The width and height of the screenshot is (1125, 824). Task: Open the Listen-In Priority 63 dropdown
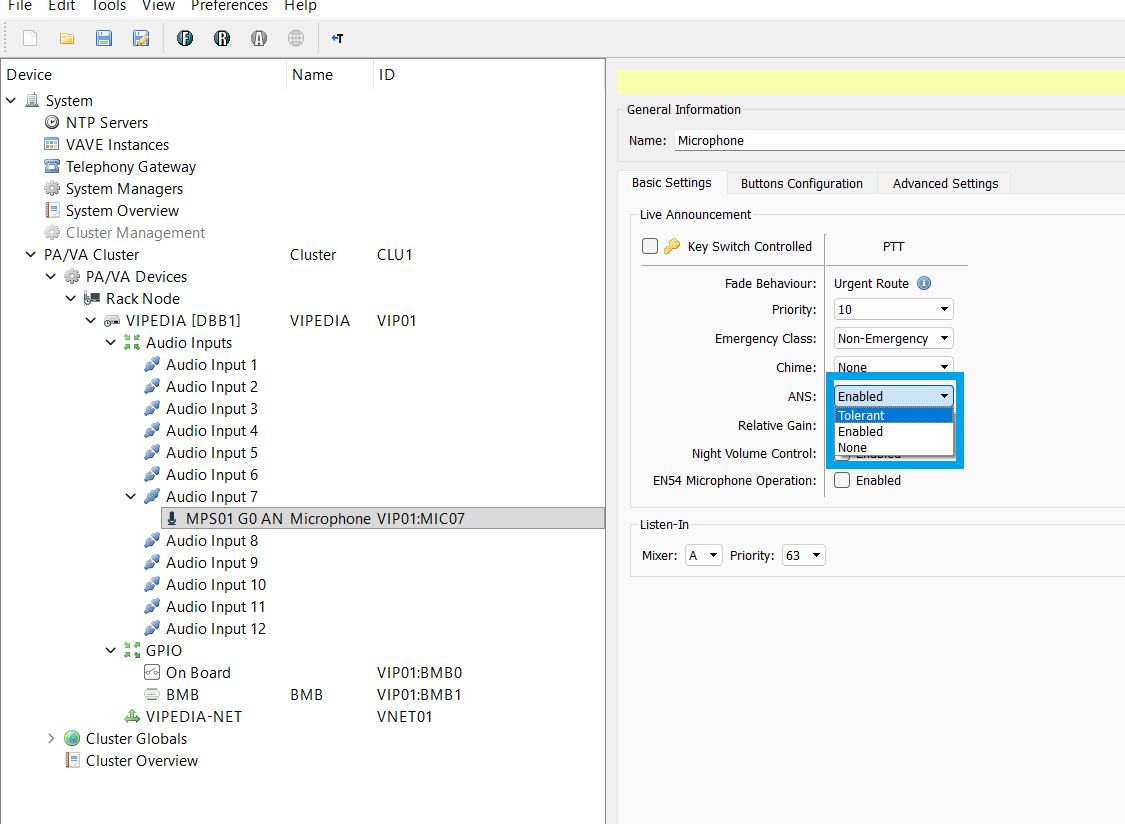point(804,556)
